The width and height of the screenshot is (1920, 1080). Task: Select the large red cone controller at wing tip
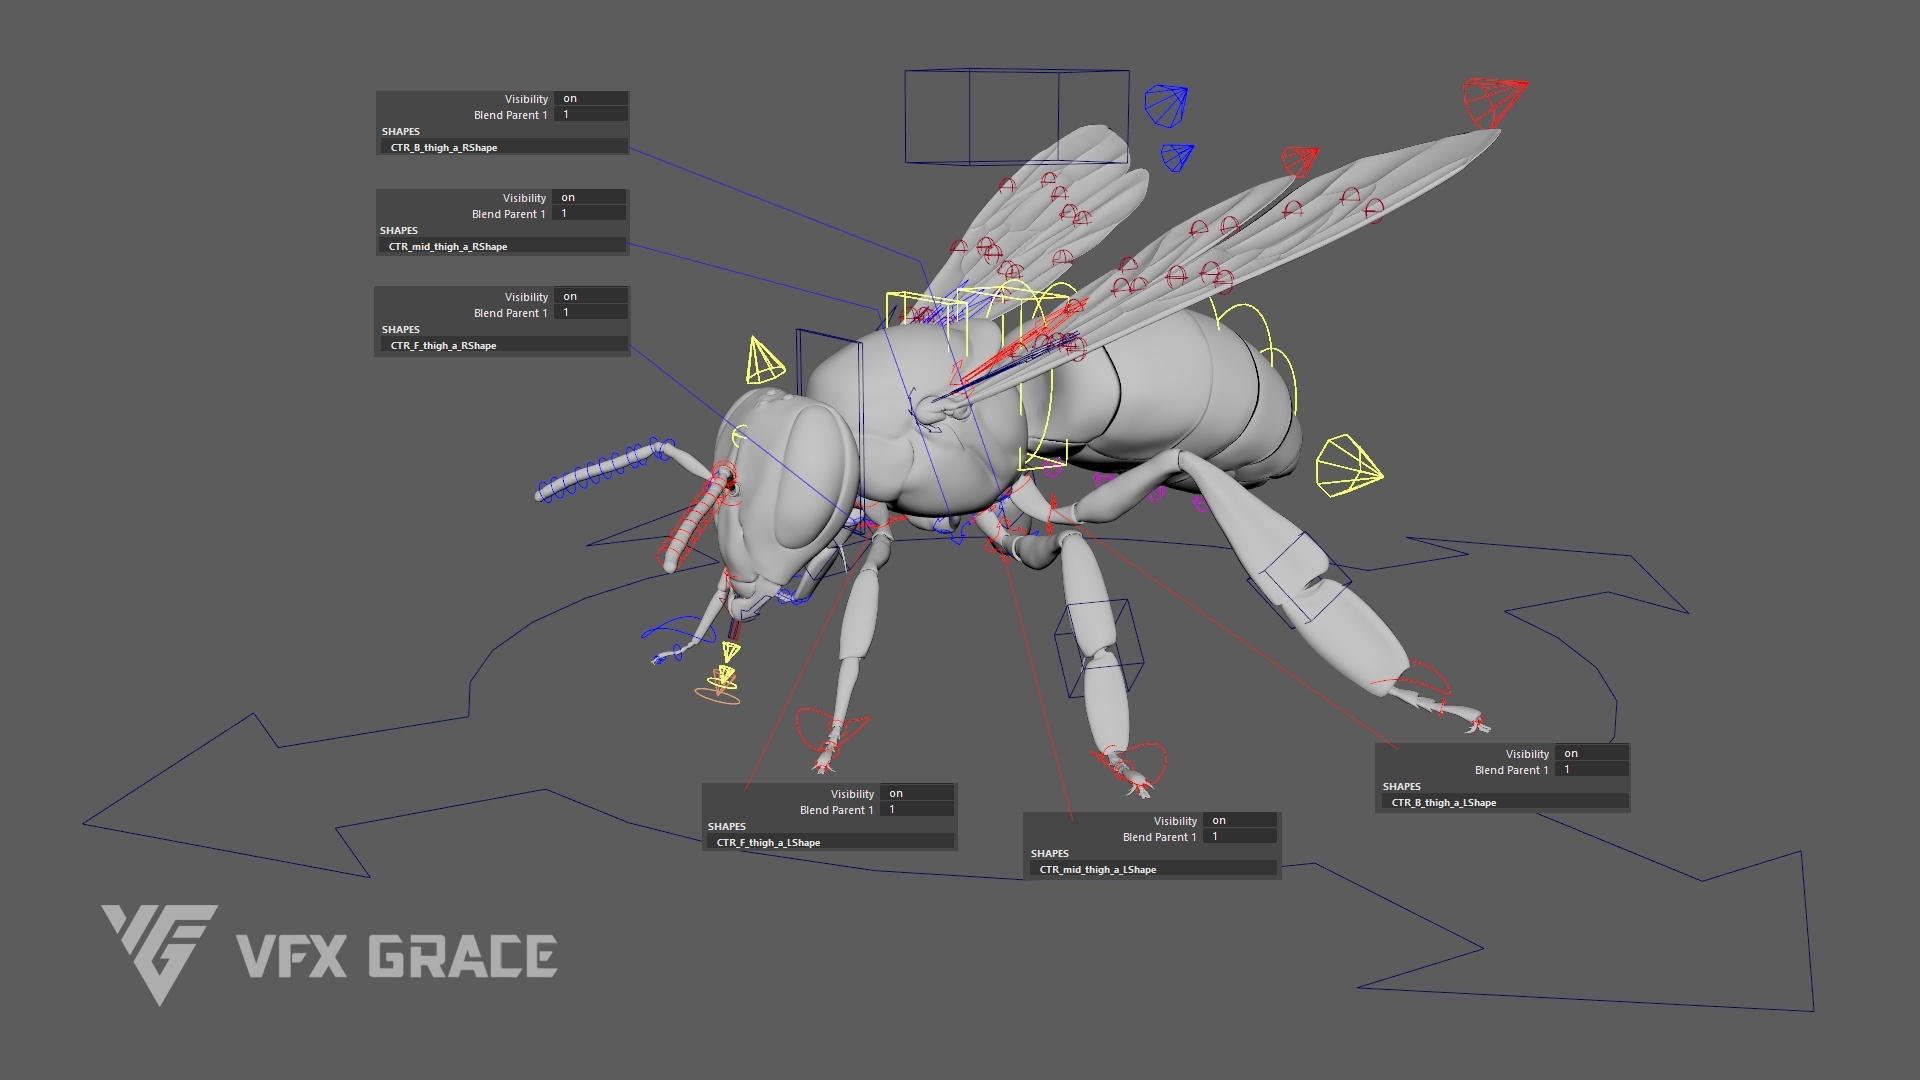click(x=1494, y=102)
